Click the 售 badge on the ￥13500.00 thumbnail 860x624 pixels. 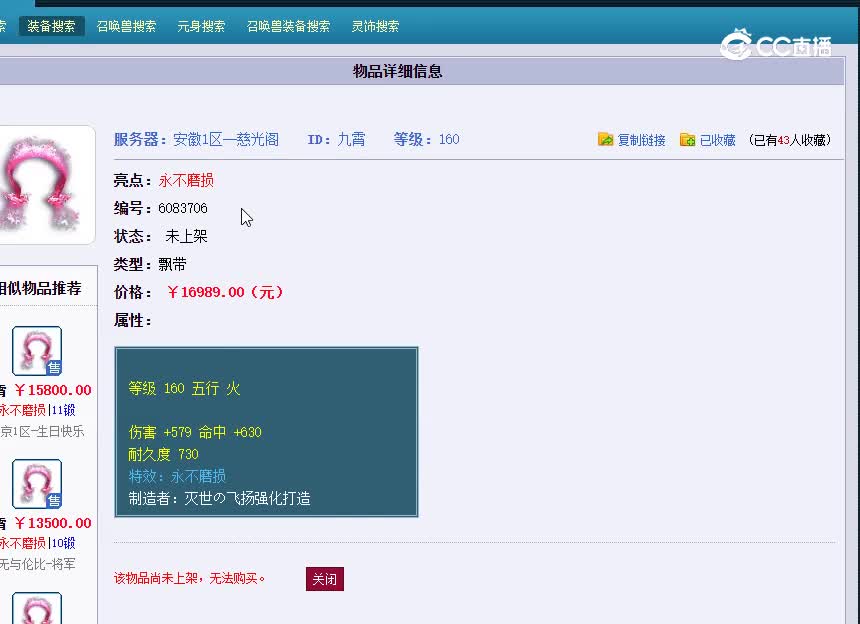(x=54, y=501)
